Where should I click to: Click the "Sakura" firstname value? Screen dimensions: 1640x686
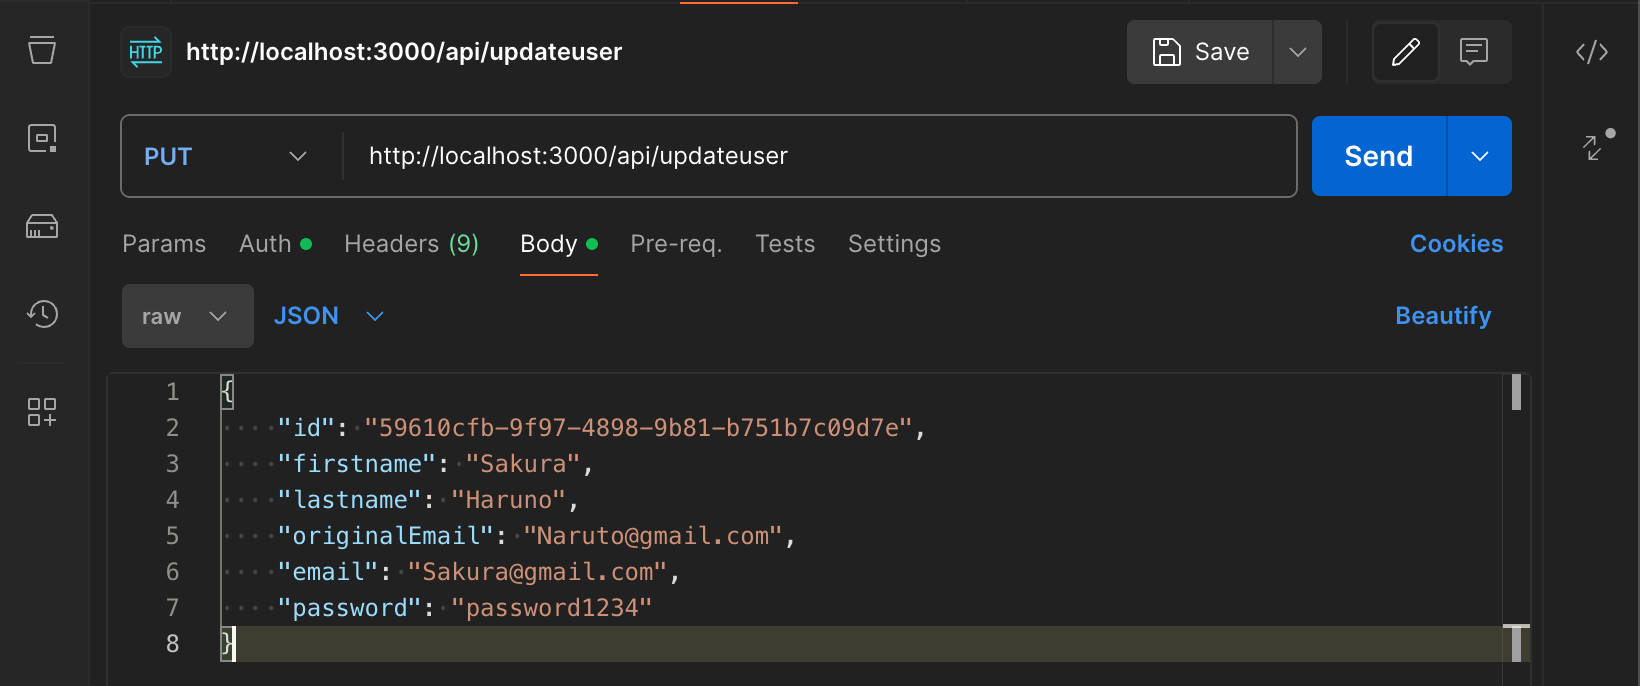coord(523,464)
